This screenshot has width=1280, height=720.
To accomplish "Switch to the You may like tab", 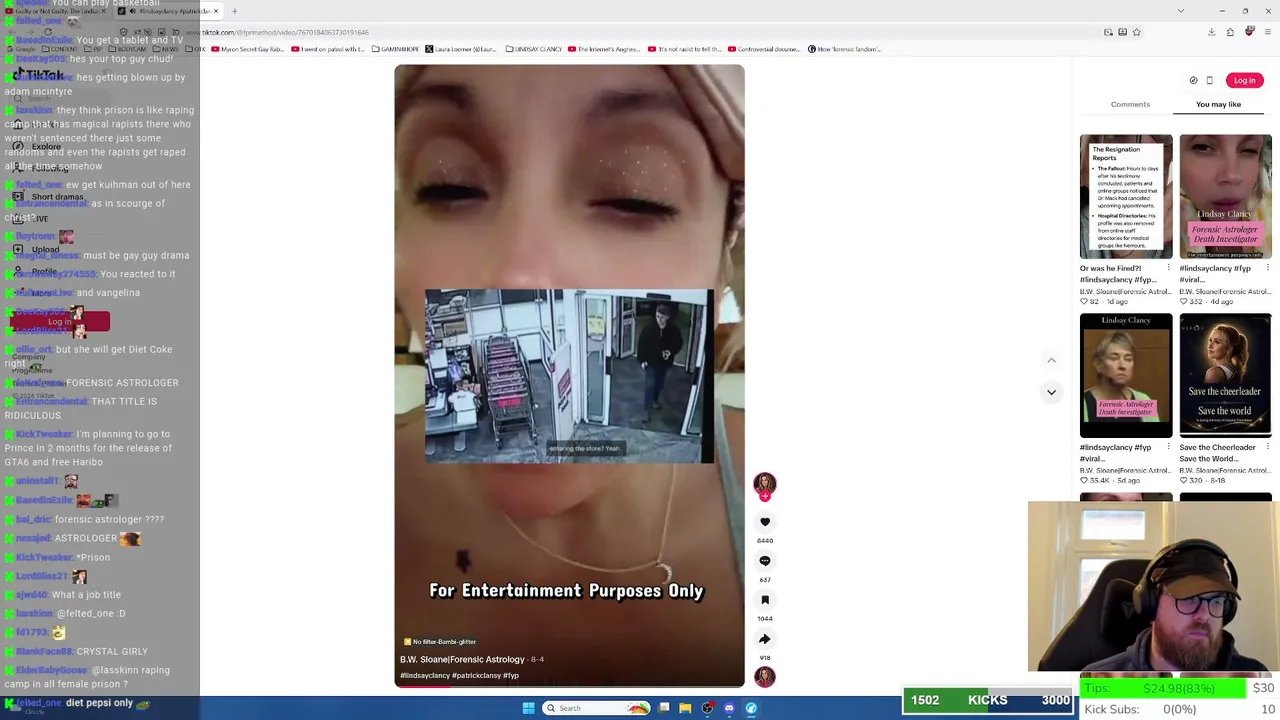I will (x=1218, y=104).
